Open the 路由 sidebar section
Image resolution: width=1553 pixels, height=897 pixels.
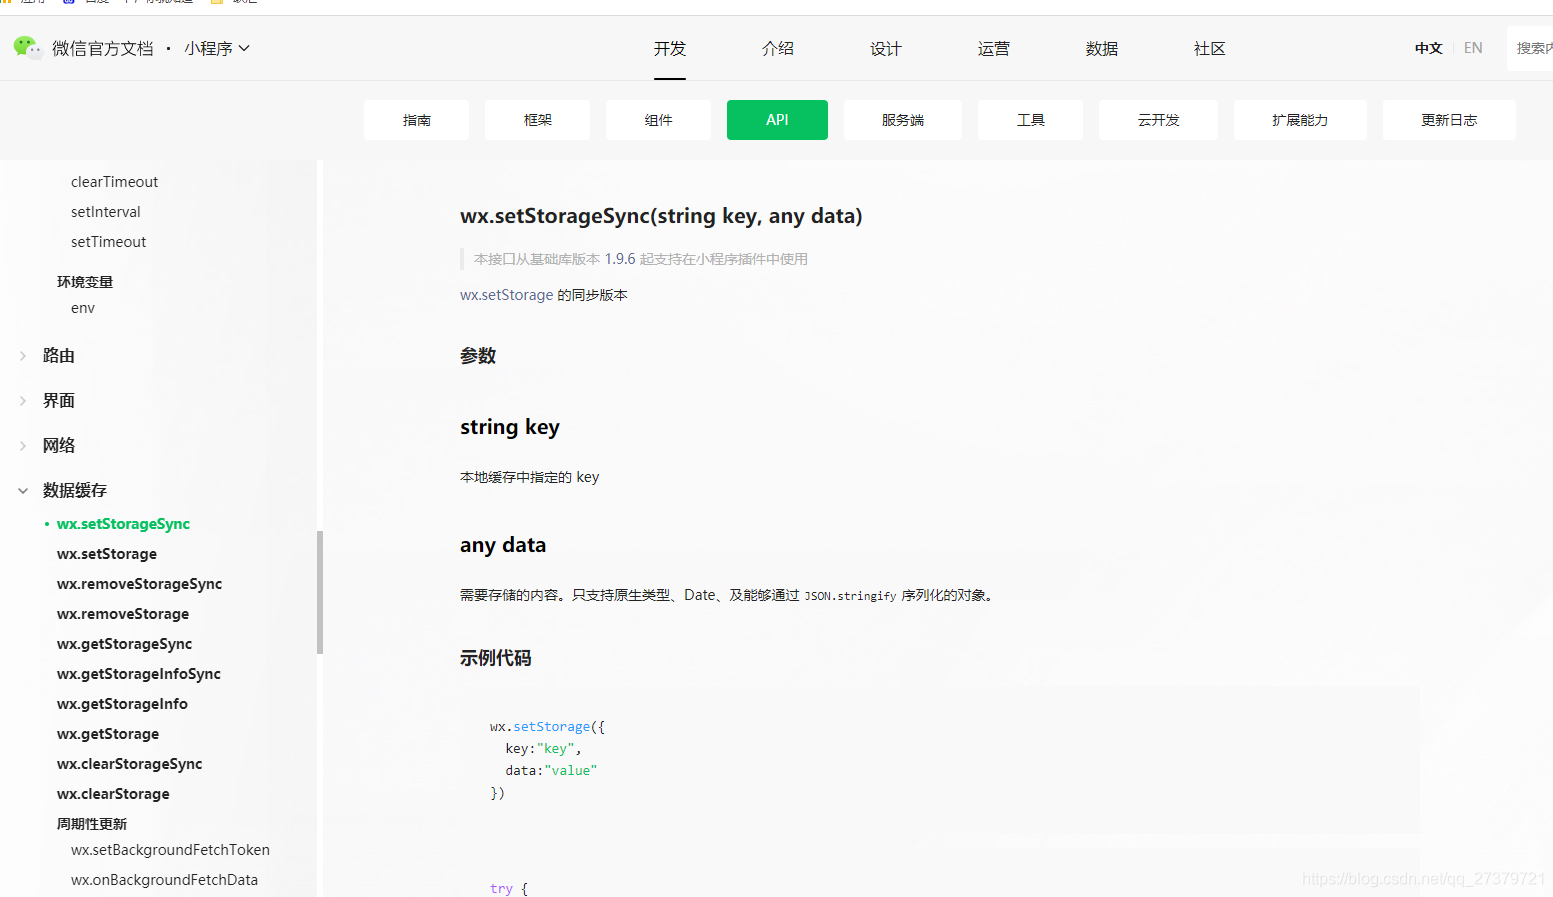(59, 356)
